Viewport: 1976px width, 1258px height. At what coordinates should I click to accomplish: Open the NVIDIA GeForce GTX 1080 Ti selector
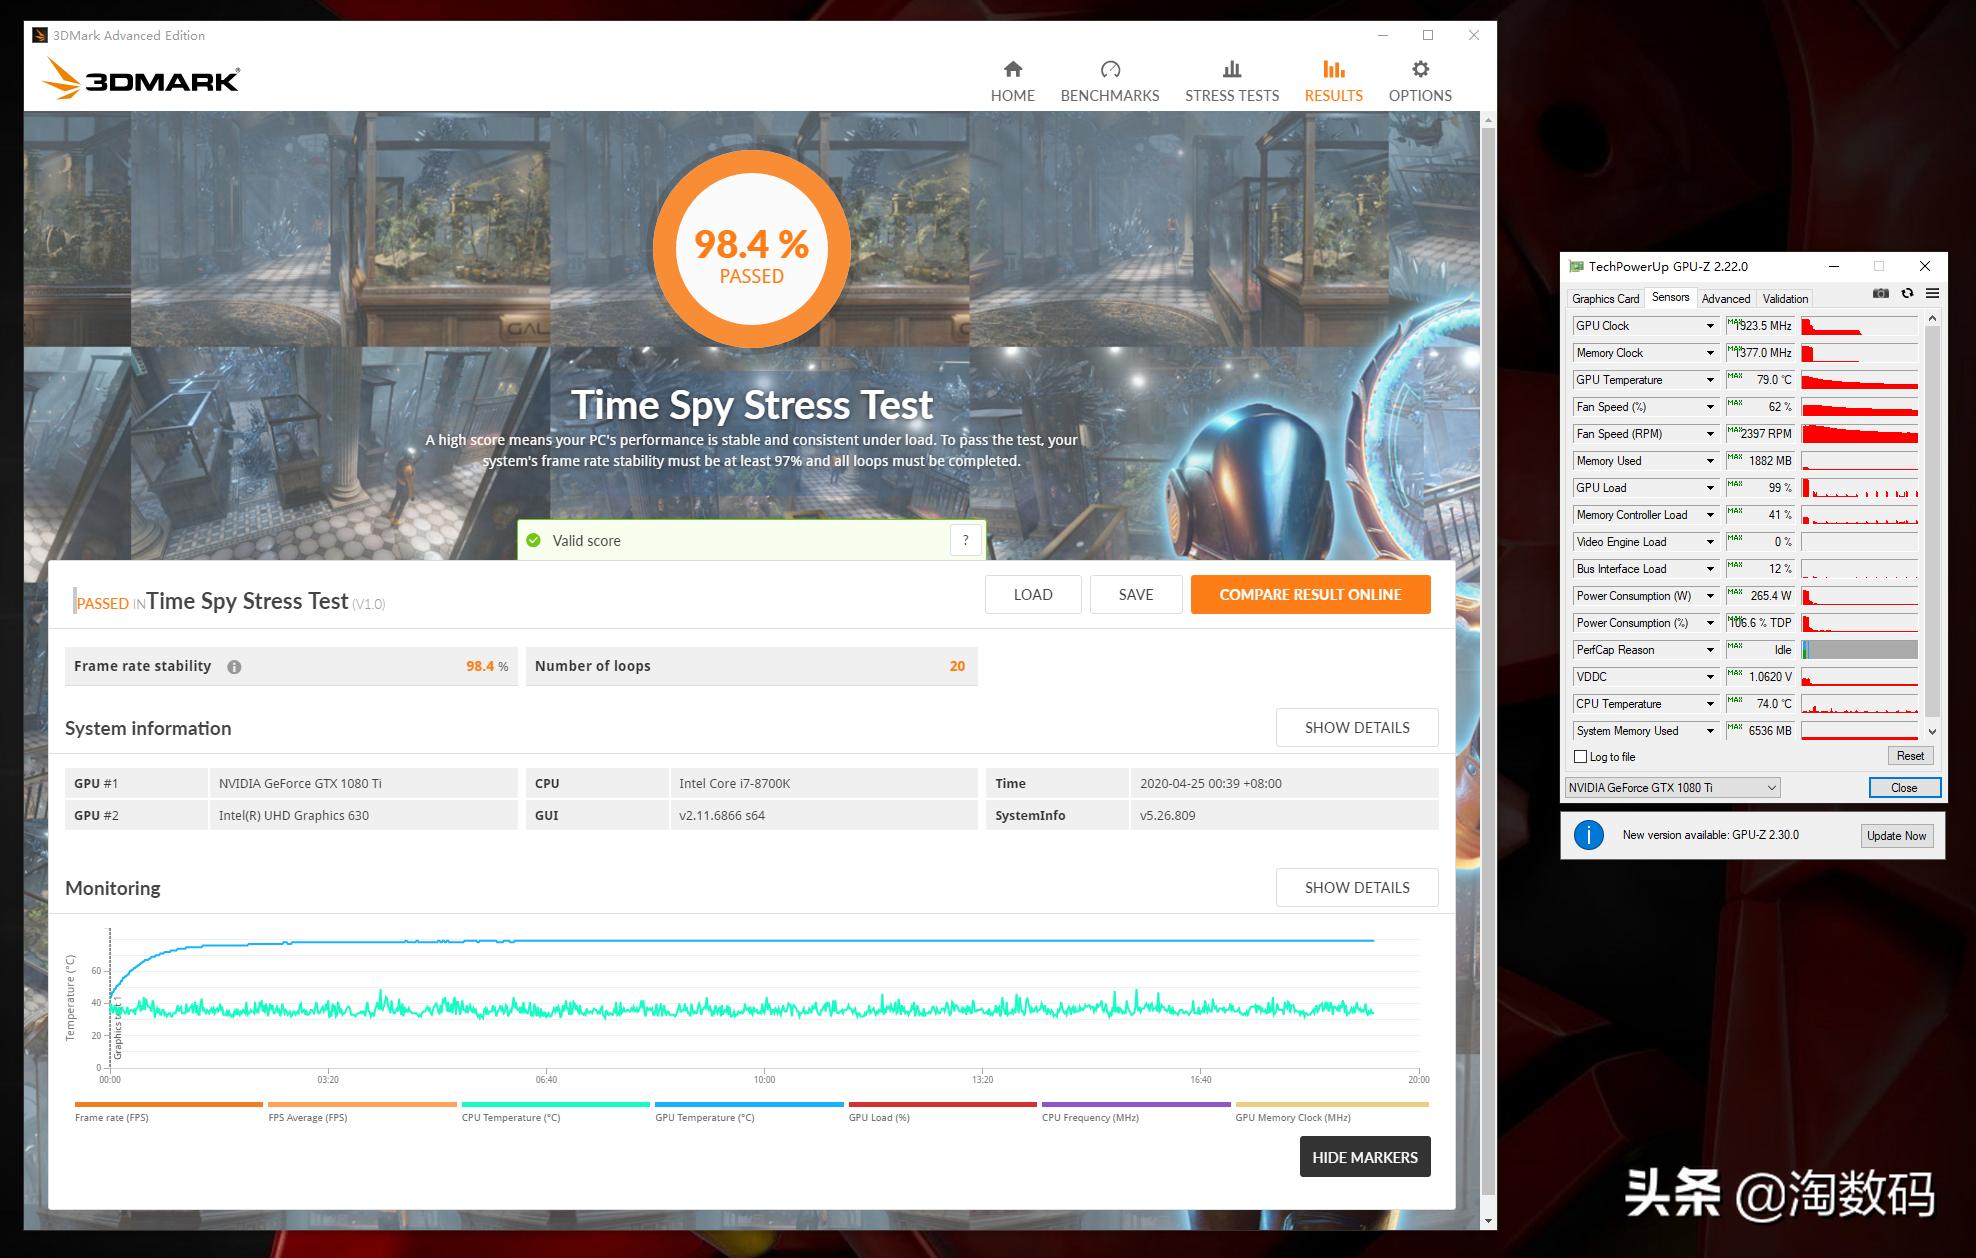pyautogui.click(x=1672, y=788)
